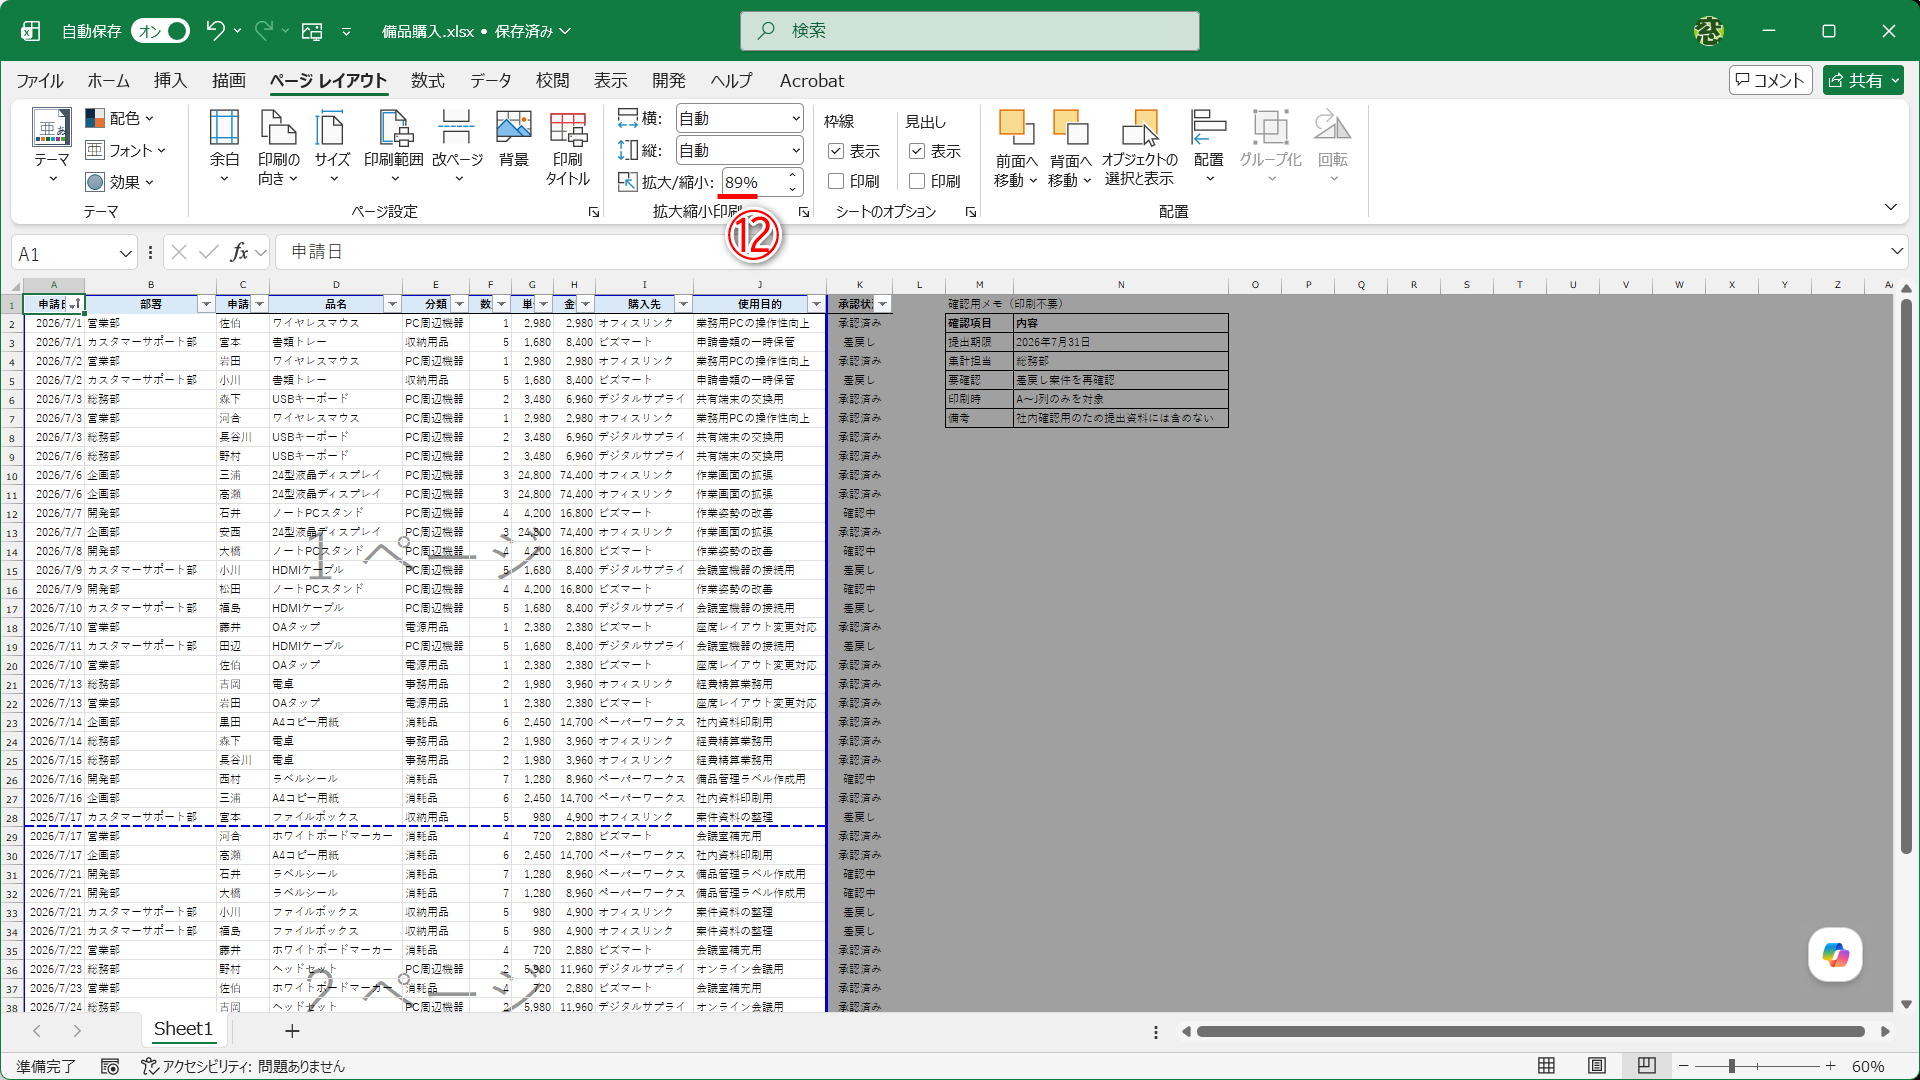Open the 配置 align menu

coord(1209,147)
